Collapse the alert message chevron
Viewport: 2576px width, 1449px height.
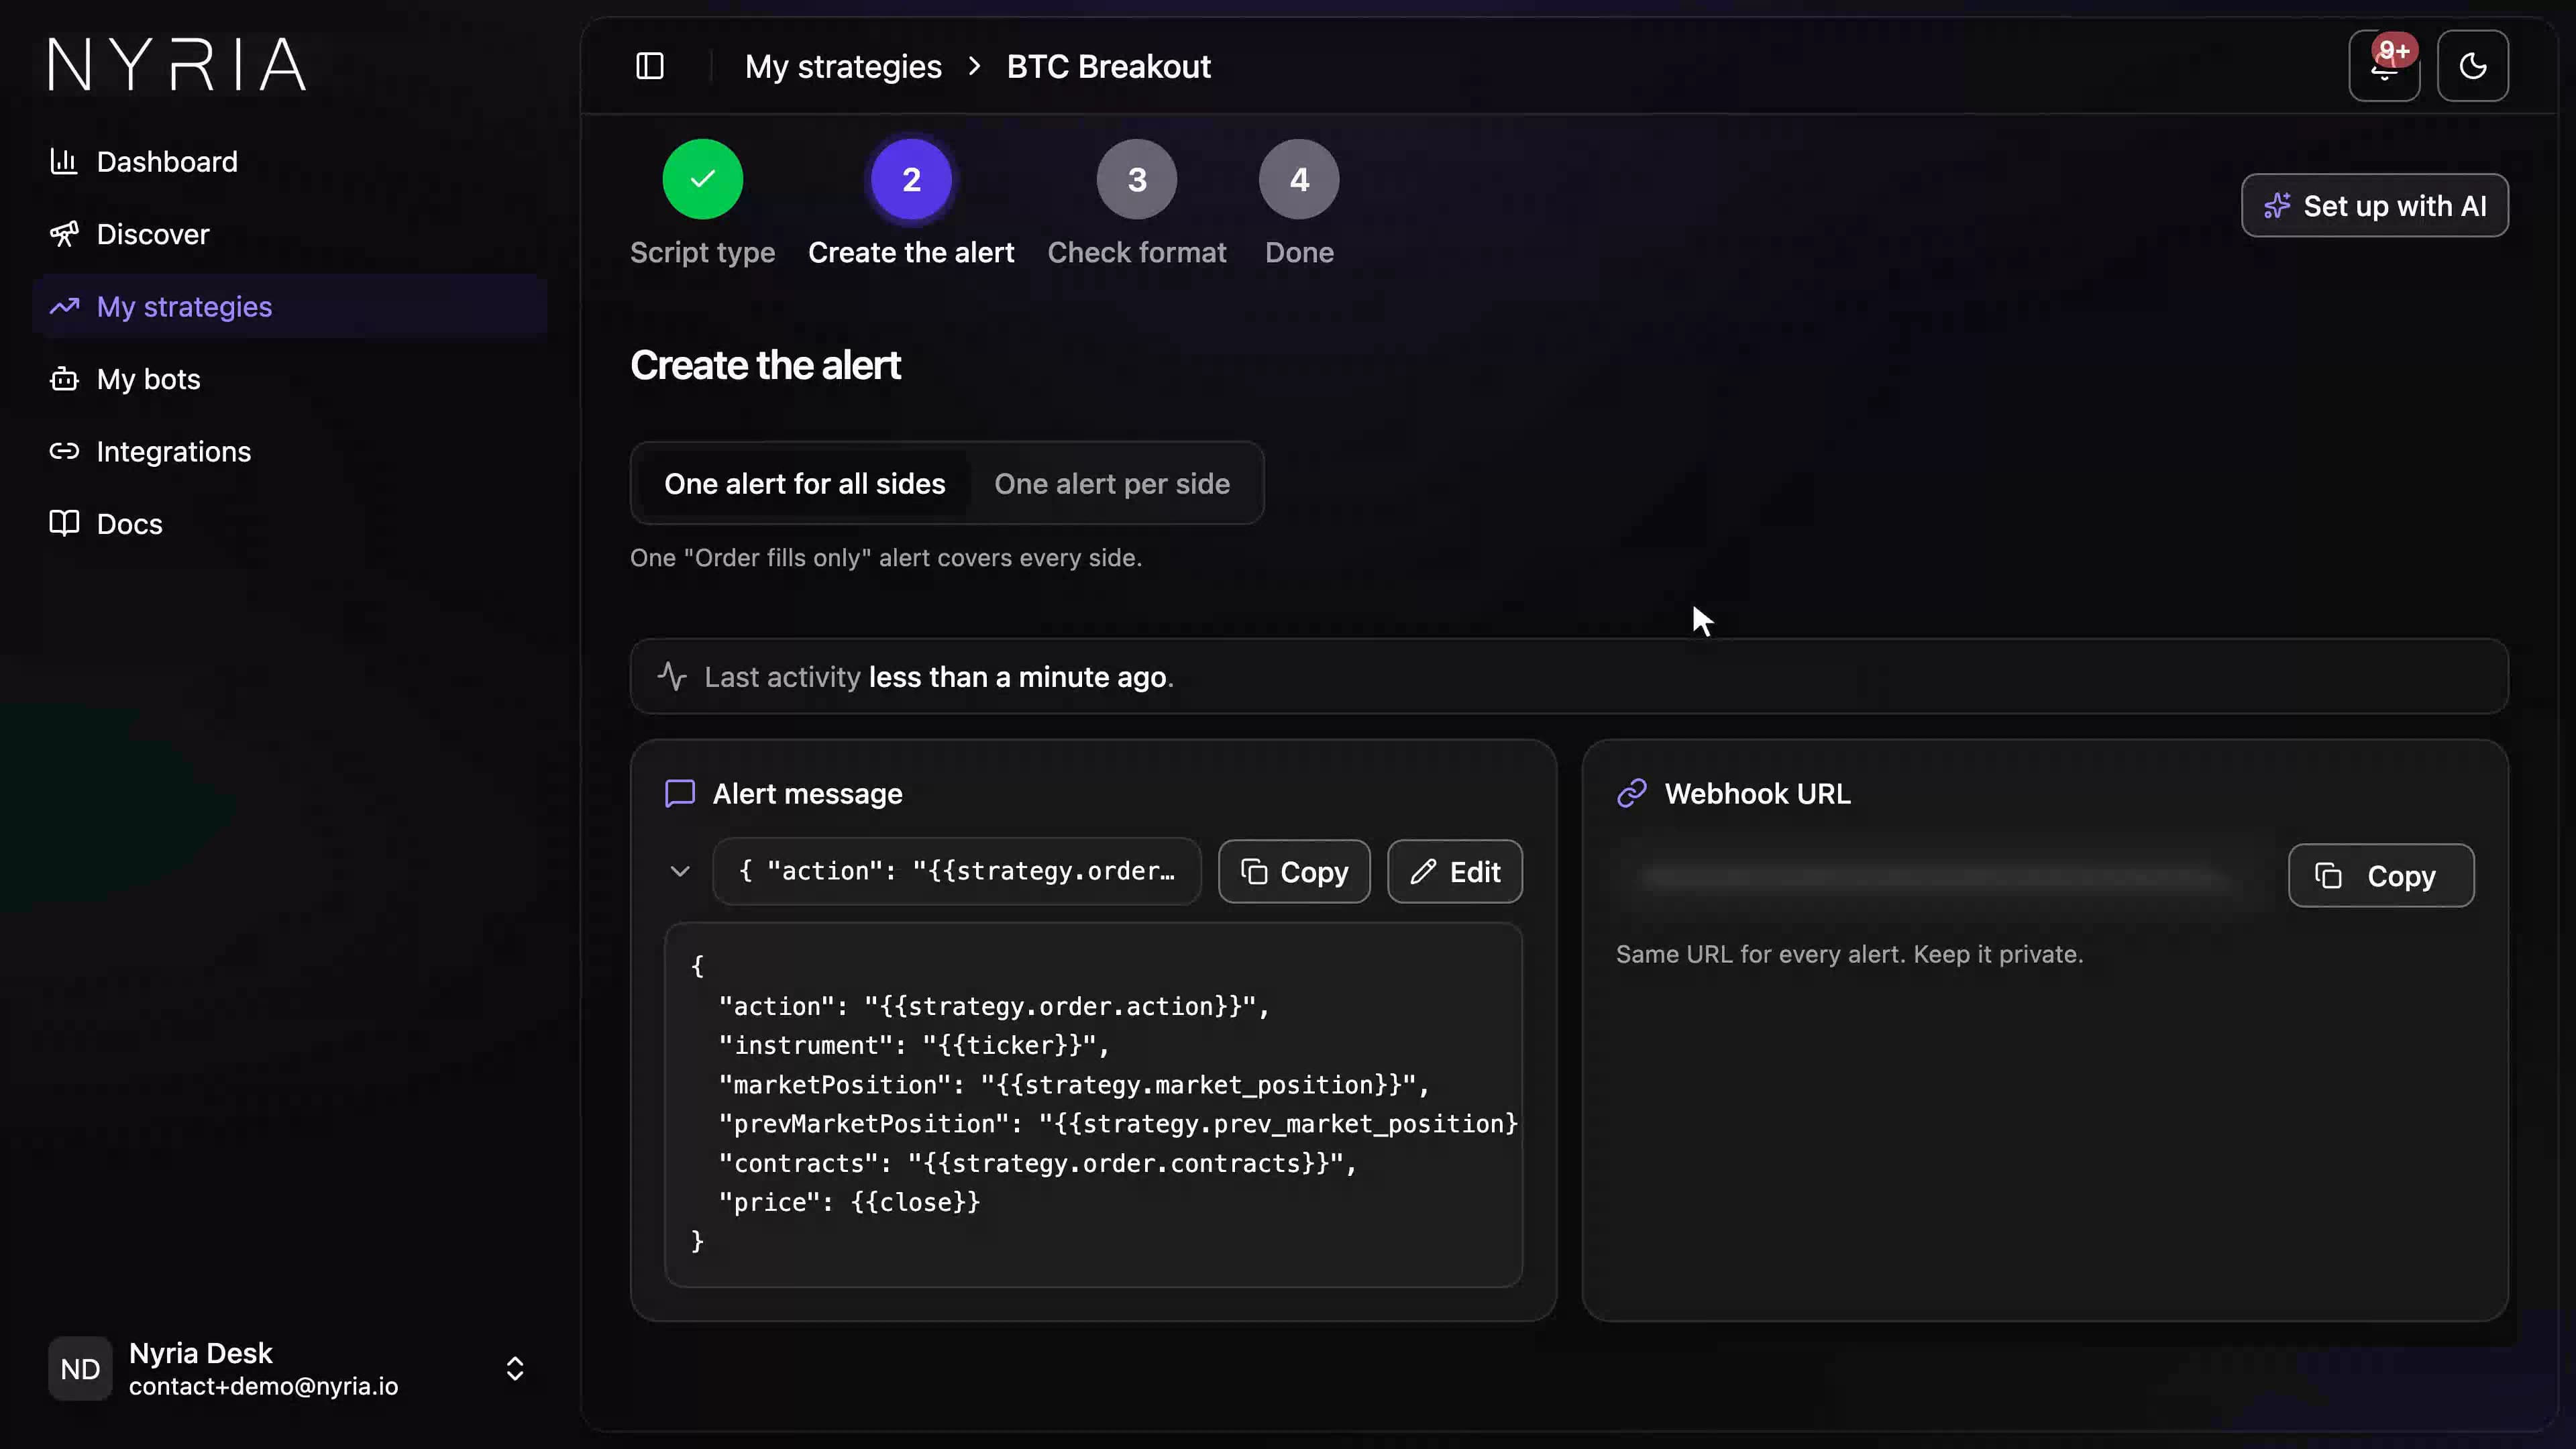680,871
